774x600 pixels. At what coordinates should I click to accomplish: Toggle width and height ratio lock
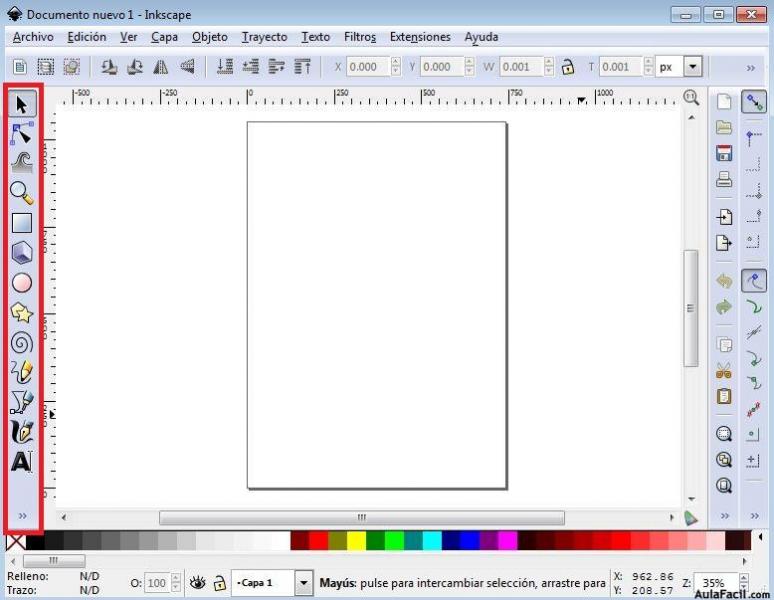click(x=568, y=67)
